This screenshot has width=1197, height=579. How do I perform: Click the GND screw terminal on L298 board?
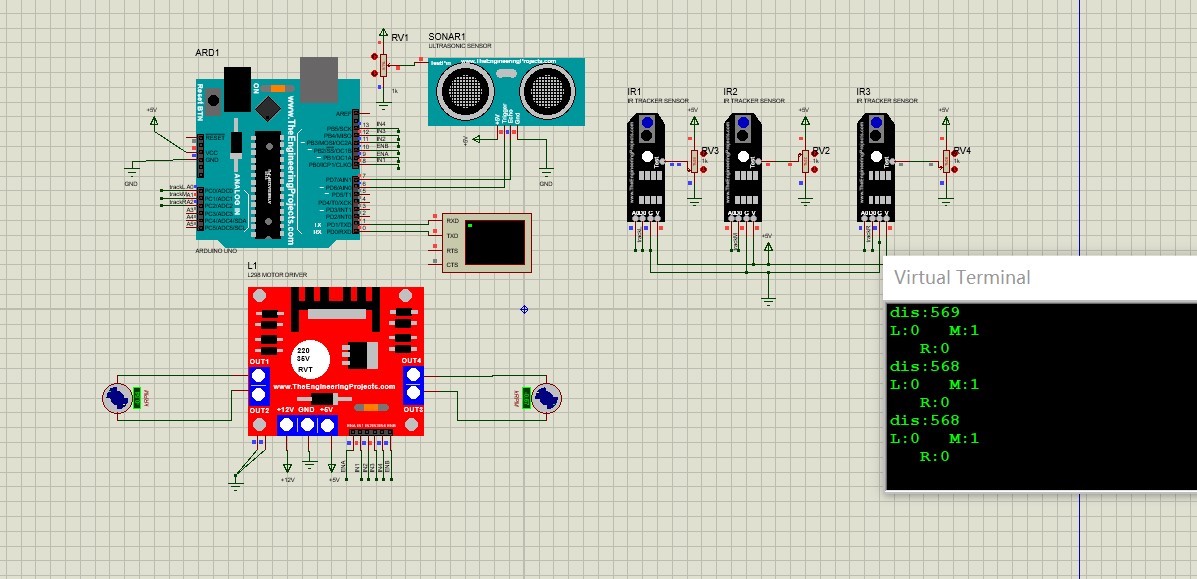(307, 425)
